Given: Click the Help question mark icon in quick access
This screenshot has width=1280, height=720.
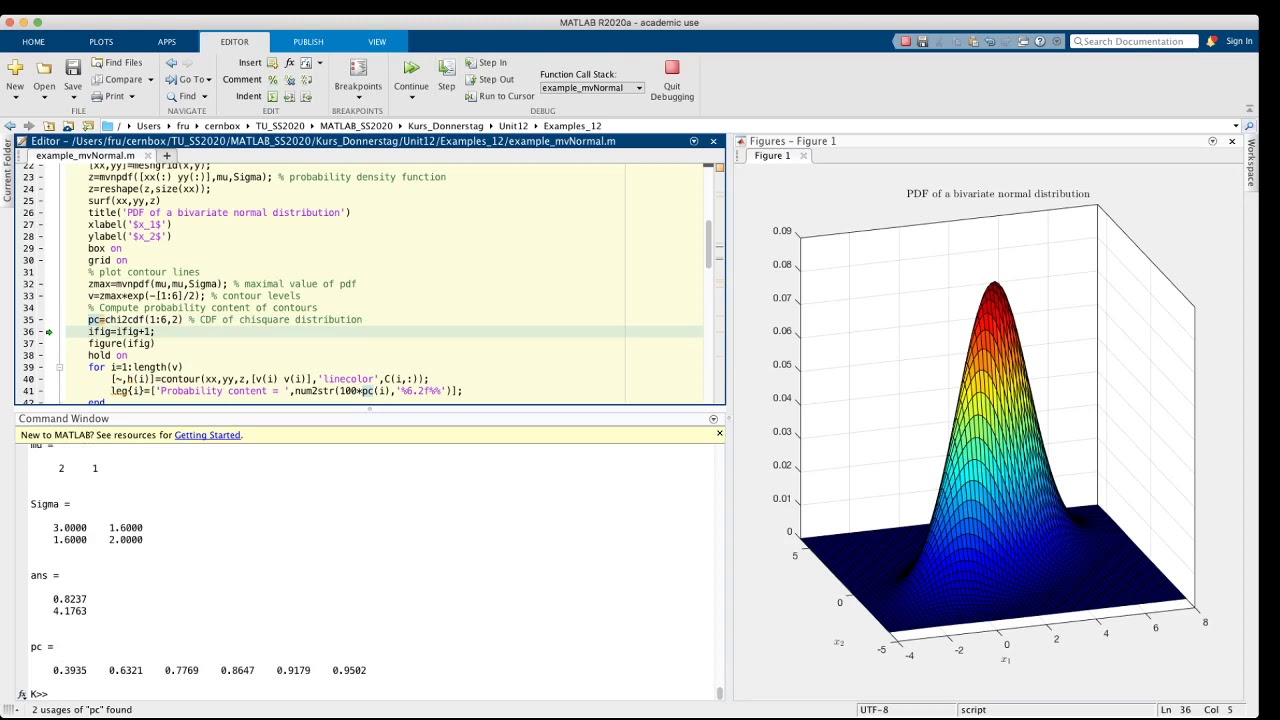Looking at the screenshot, I should coord(1040,41).
